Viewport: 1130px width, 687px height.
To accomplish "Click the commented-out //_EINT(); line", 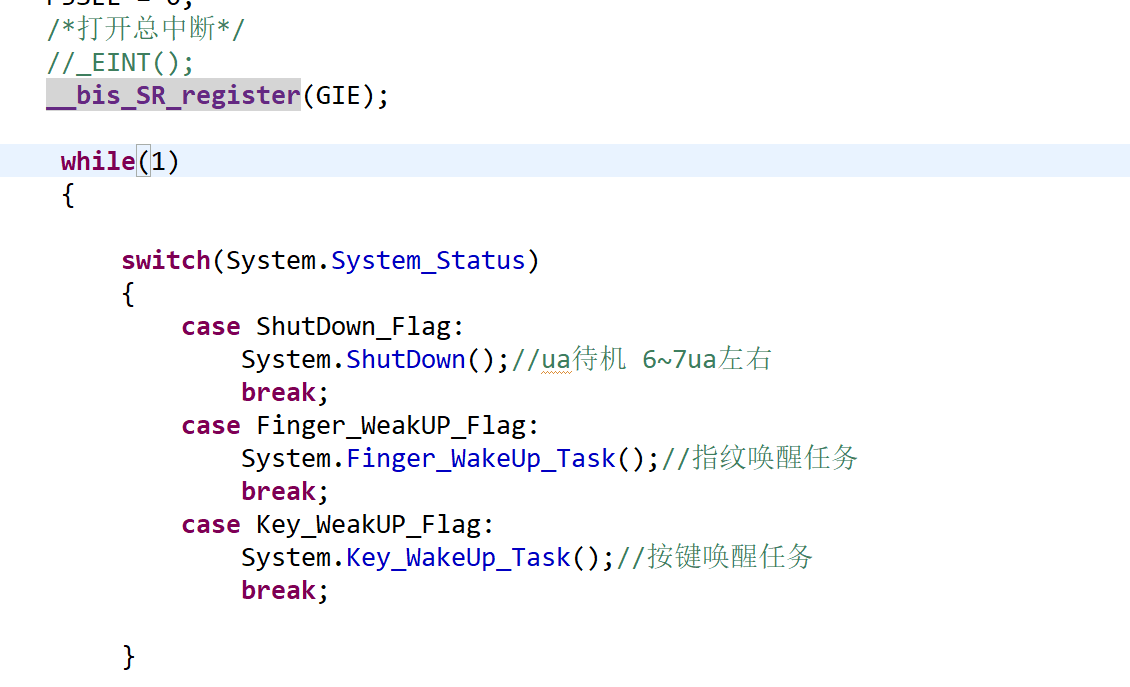I will (x=120, y=62).
